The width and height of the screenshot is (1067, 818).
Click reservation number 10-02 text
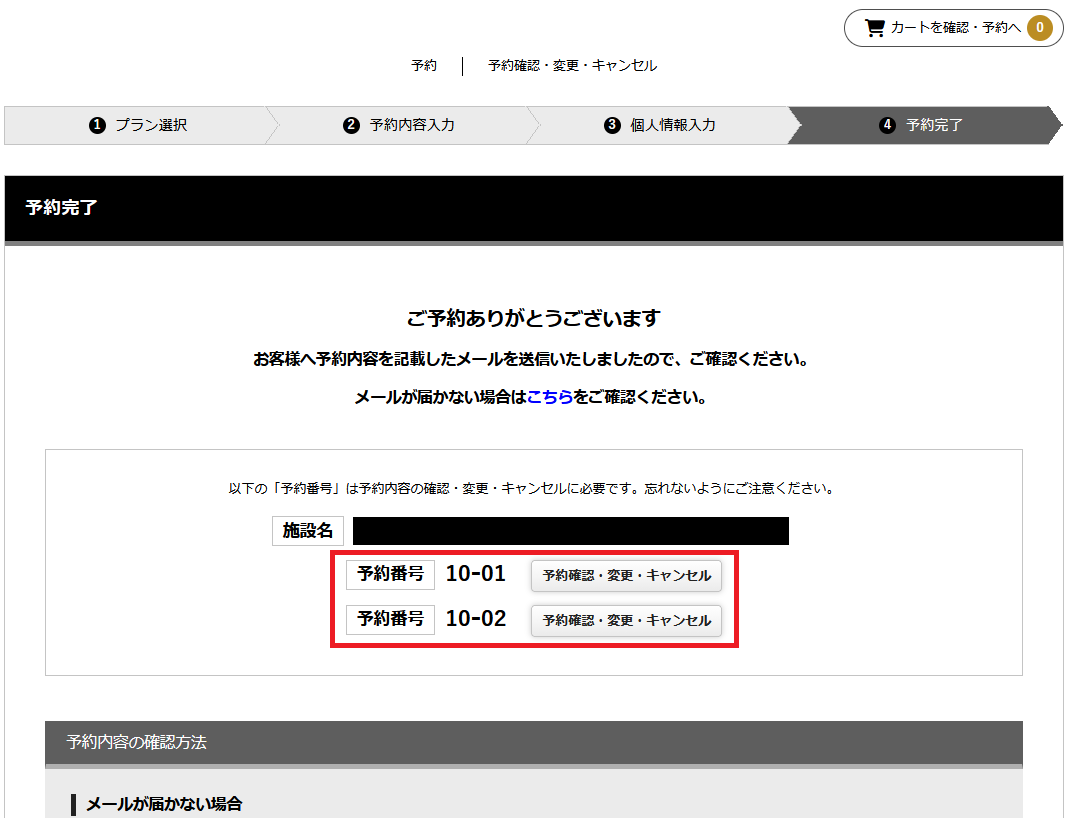476,619
